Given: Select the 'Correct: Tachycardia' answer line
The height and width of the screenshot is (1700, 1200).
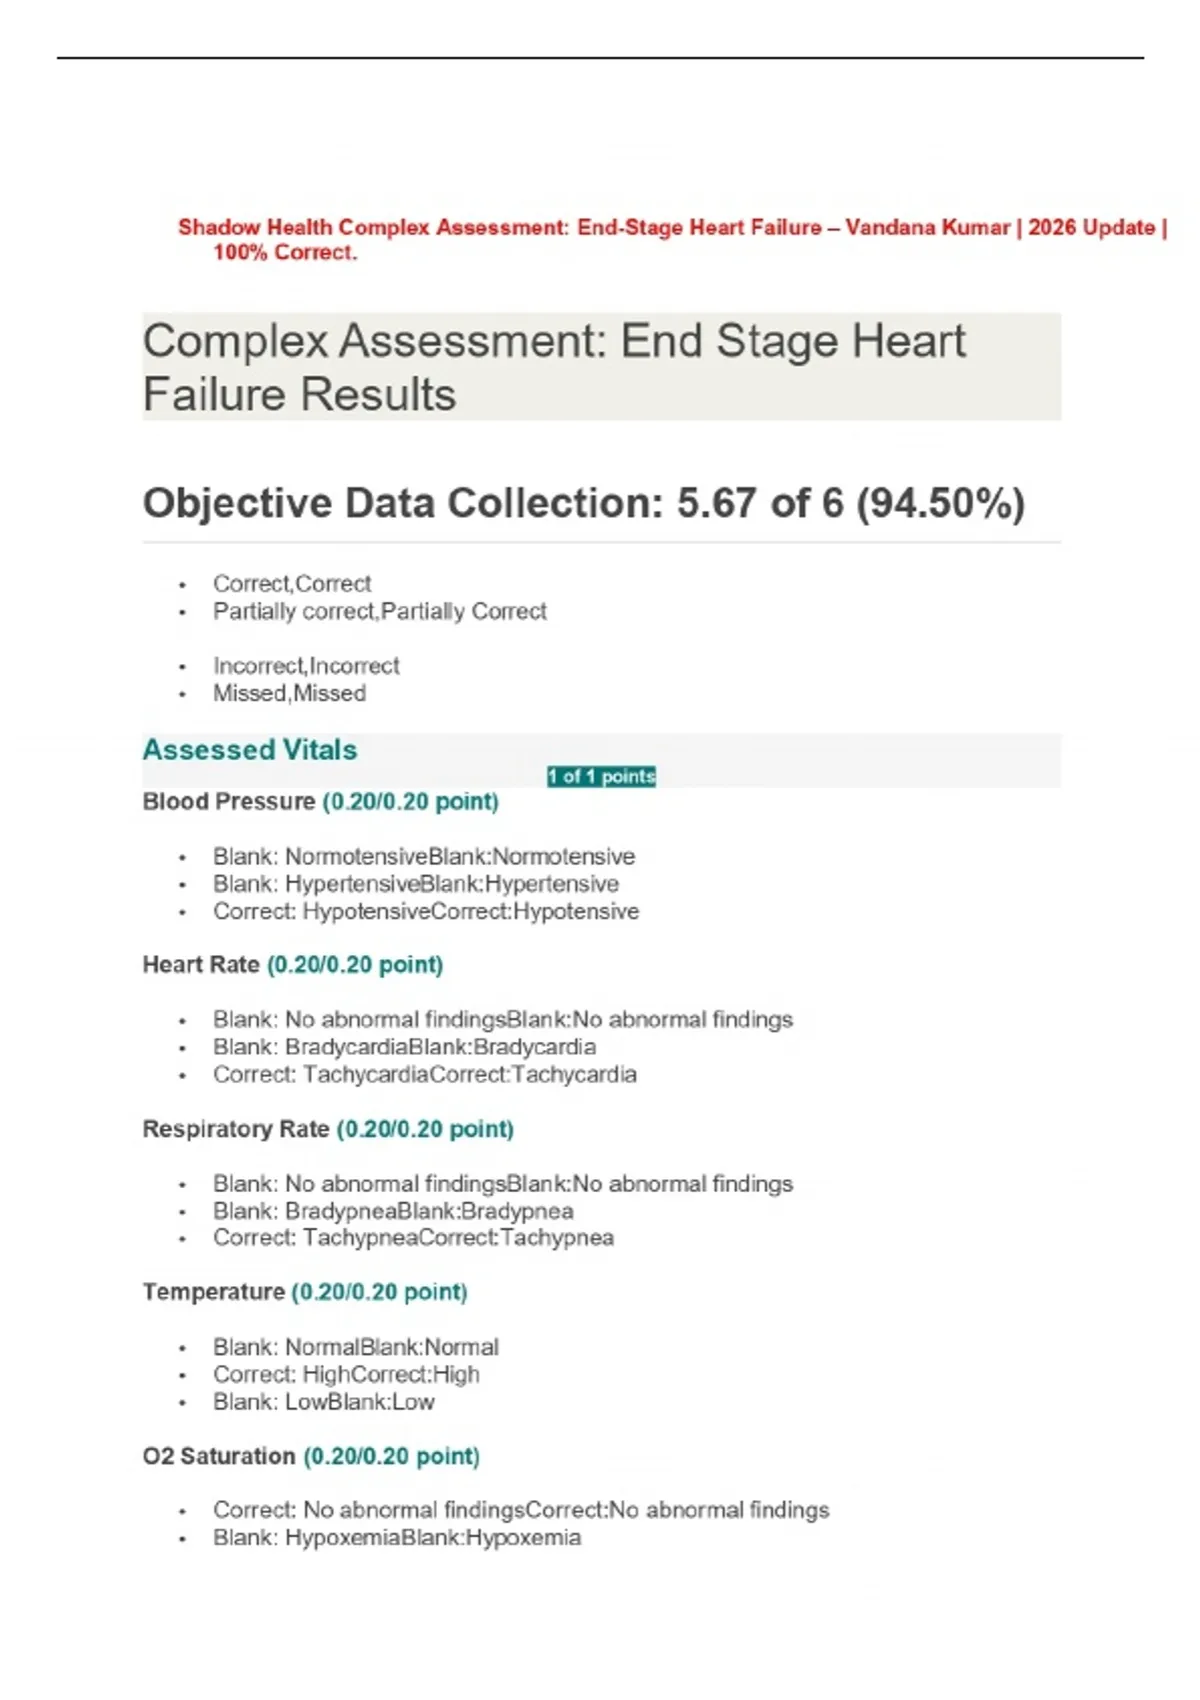Looking at the screenshot, I should tap(425, 1075).
